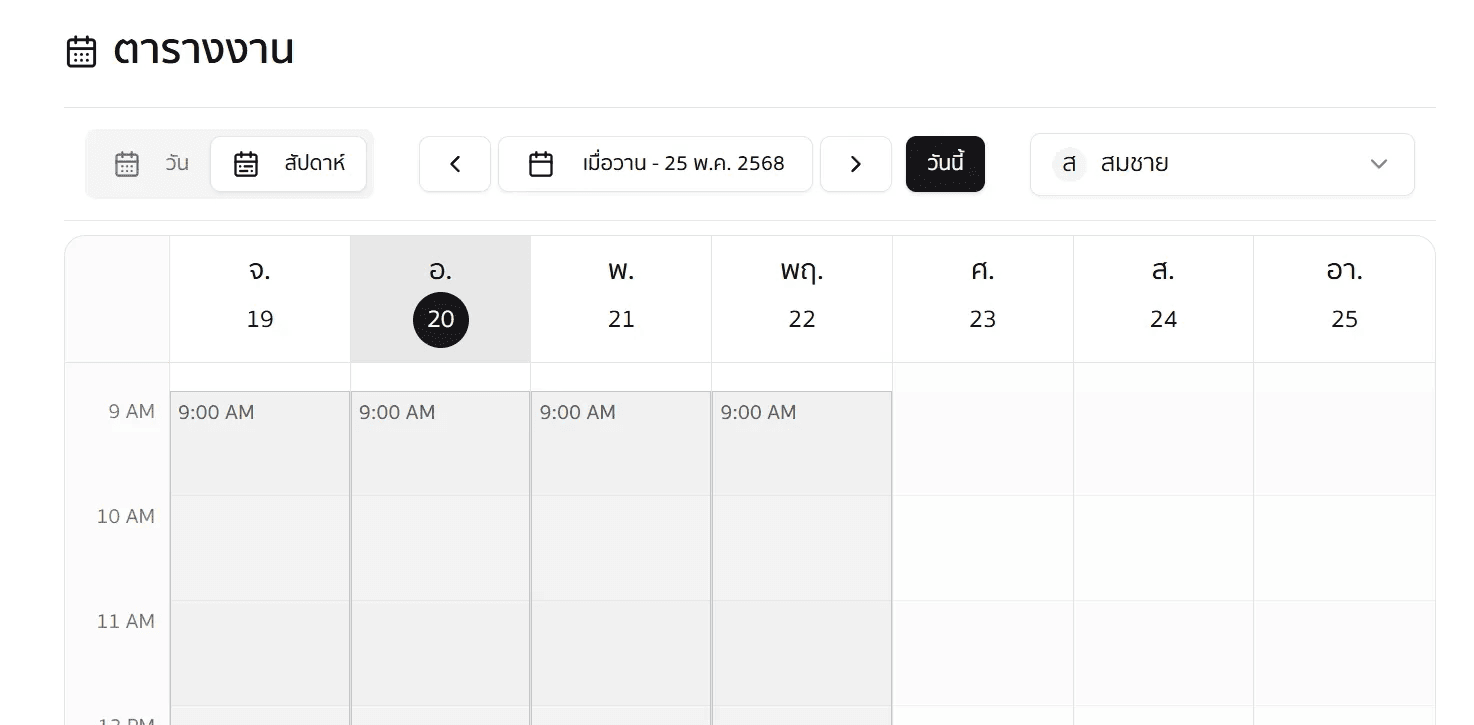The image size is (1474, 725).
Task: Click the calendar icon inside the date range selector
Action: (541, 163)
